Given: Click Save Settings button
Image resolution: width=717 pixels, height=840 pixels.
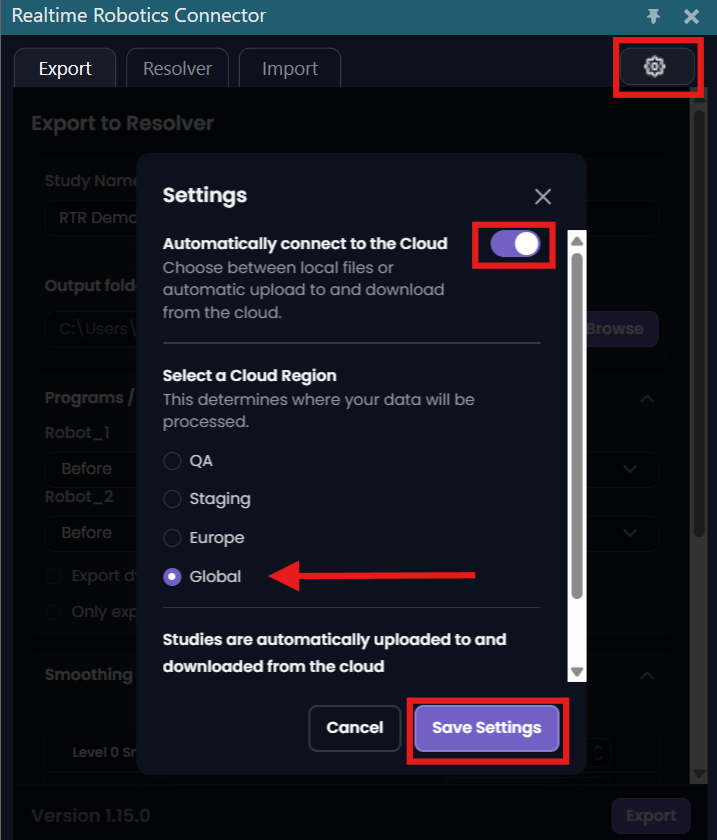Looking at the screenshot, I should point(487,728).
